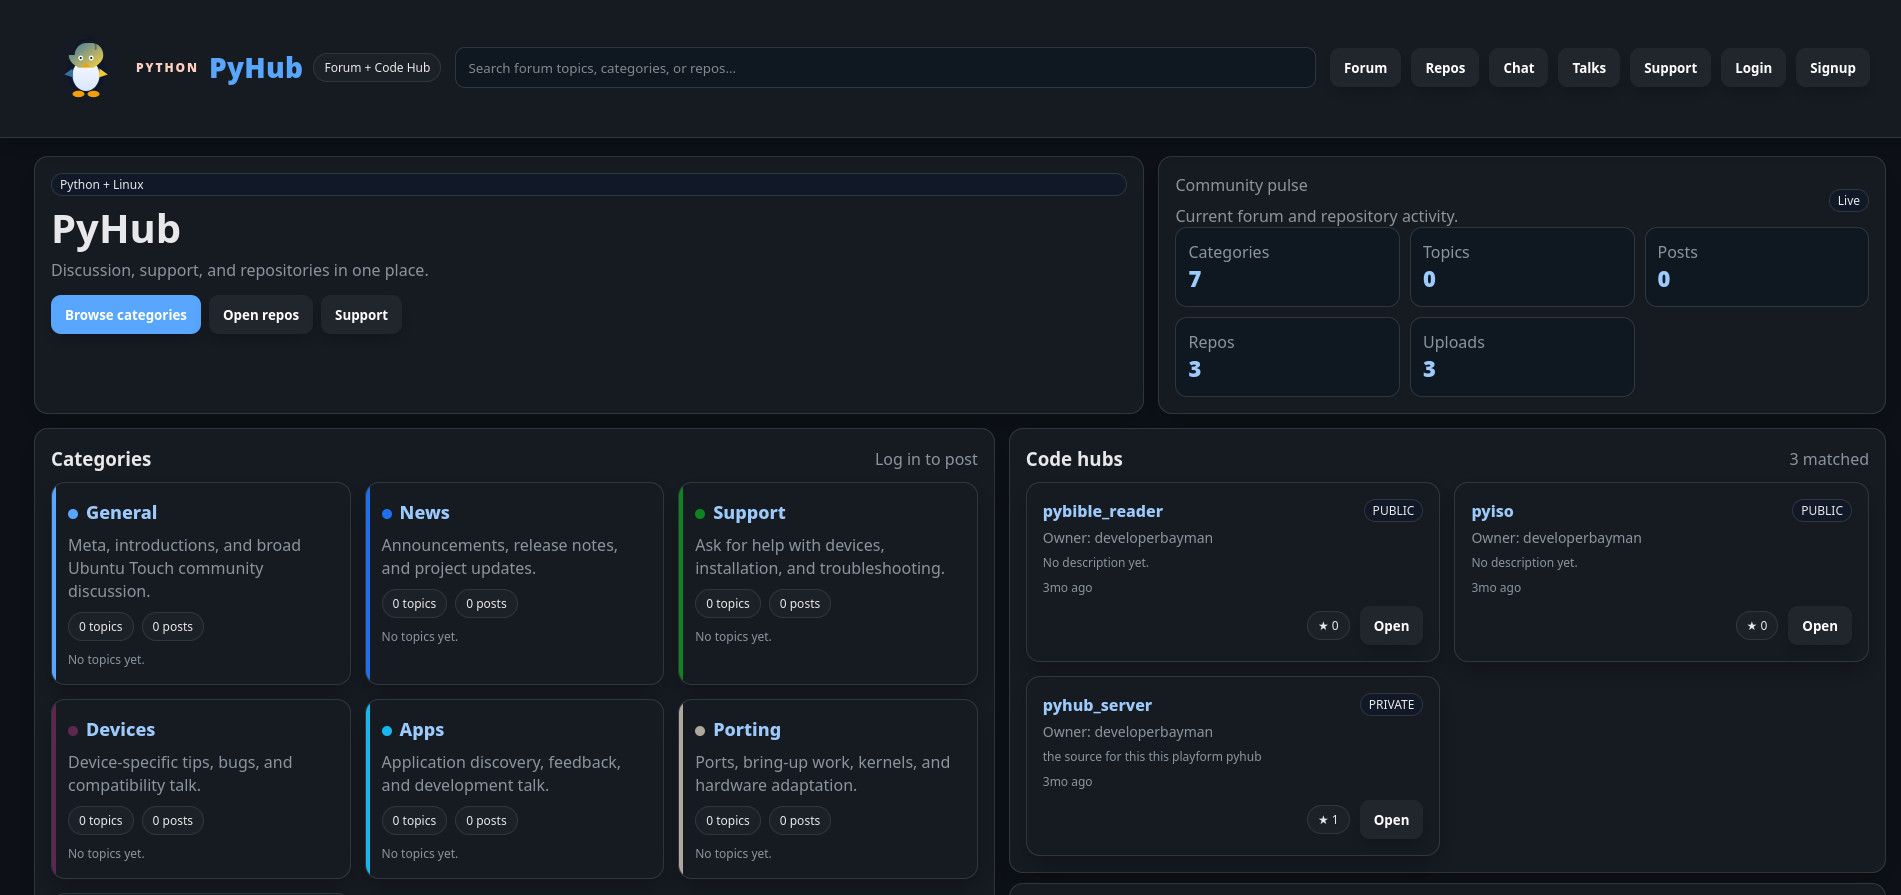The width and height of the screenshot is (1901, 895).
Task: Open the pybible_reader repo title link
Action: coord(1102,511)
